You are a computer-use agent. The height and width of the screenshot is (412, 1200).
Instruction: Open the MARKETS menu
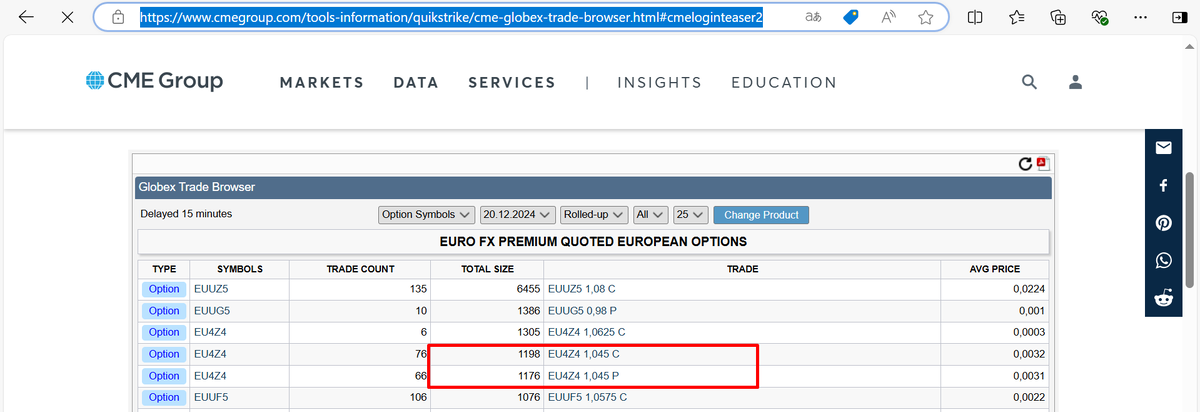322,83
